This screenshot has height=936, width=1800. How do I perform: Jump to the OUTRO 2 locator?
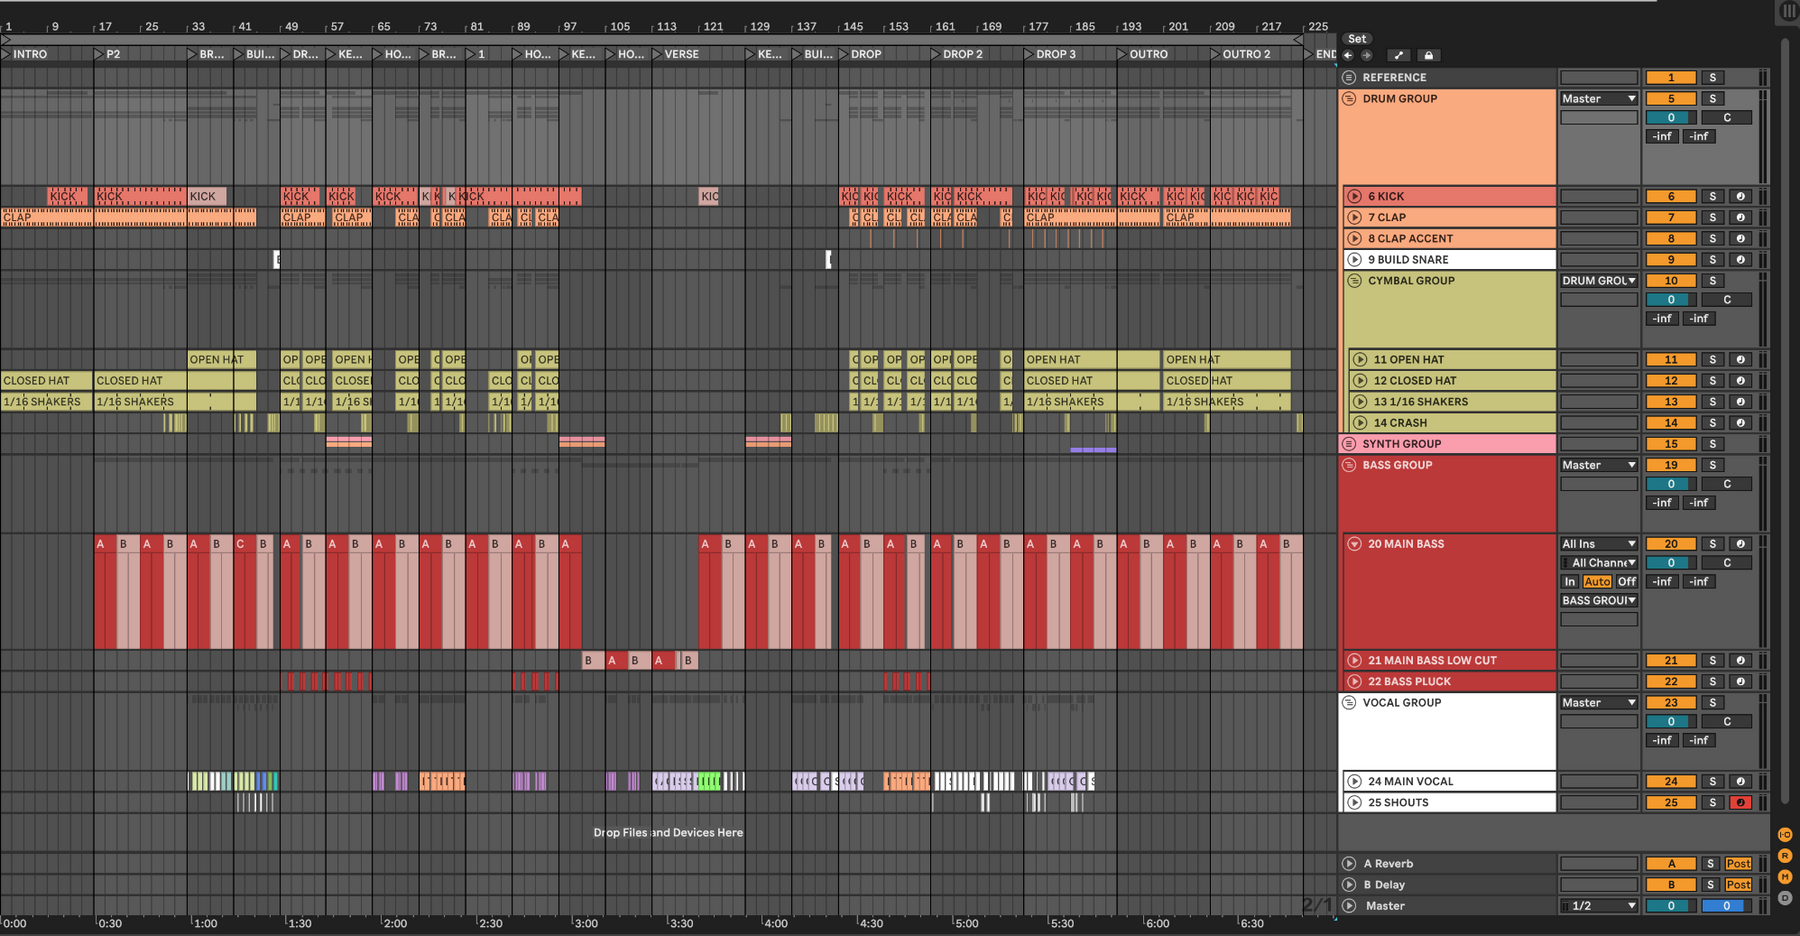click(x=1241, y=54)
